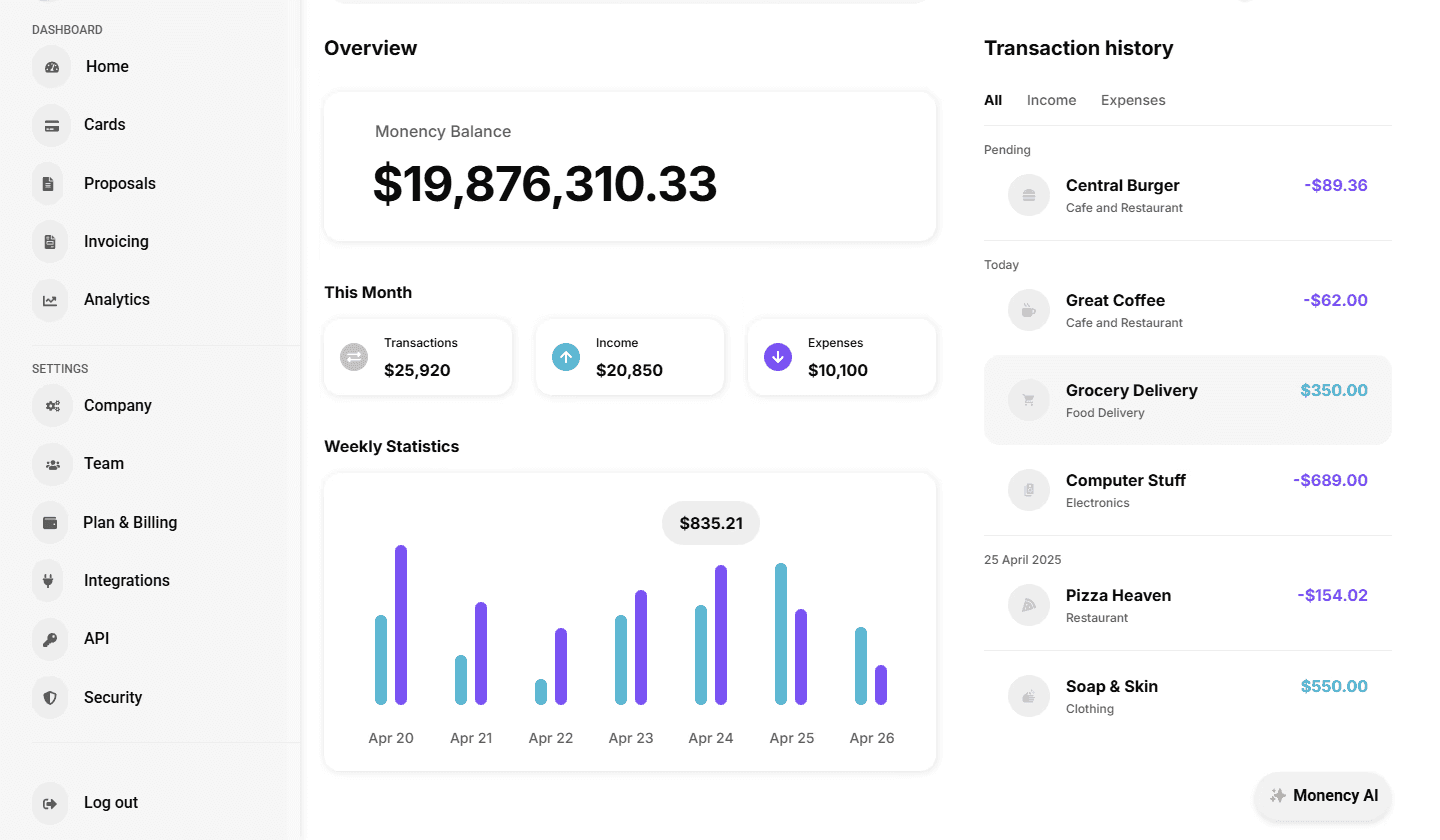Click the Pizza Heaven pizza slice icon
The image size is (1440, 840).
(1029, 606)
